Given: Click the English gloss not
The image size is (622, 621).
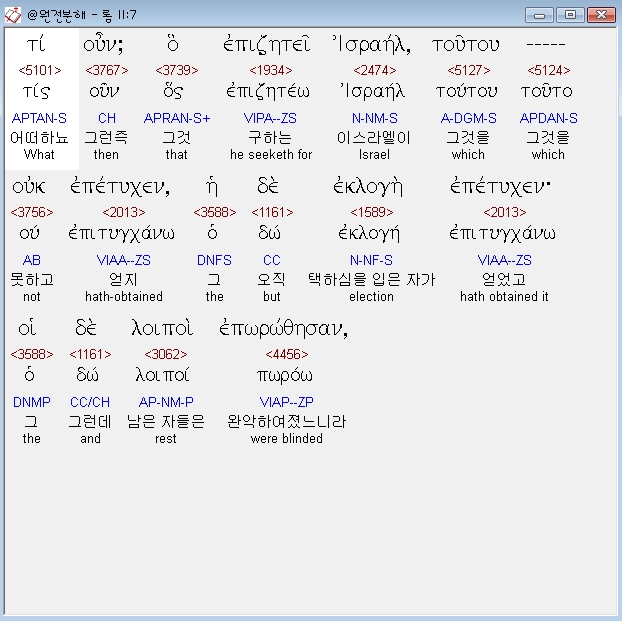Looking at the screenshot, I should point(32,296).
